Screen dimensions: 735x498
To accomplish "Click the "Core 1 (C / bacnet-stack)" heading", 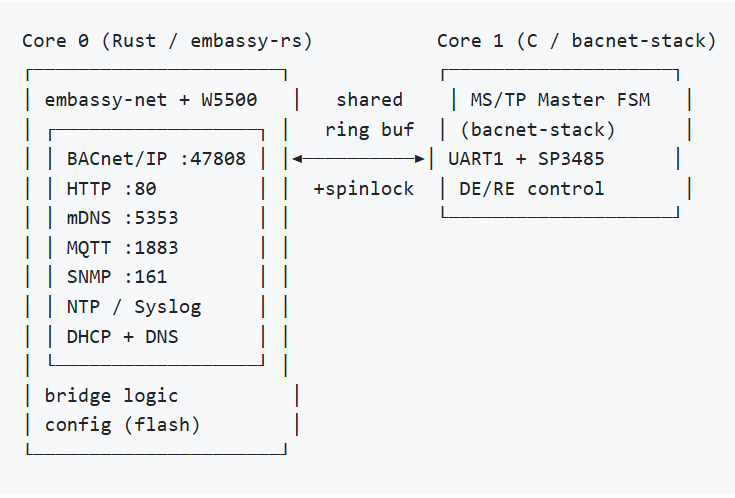I will [x=576, y=41].
